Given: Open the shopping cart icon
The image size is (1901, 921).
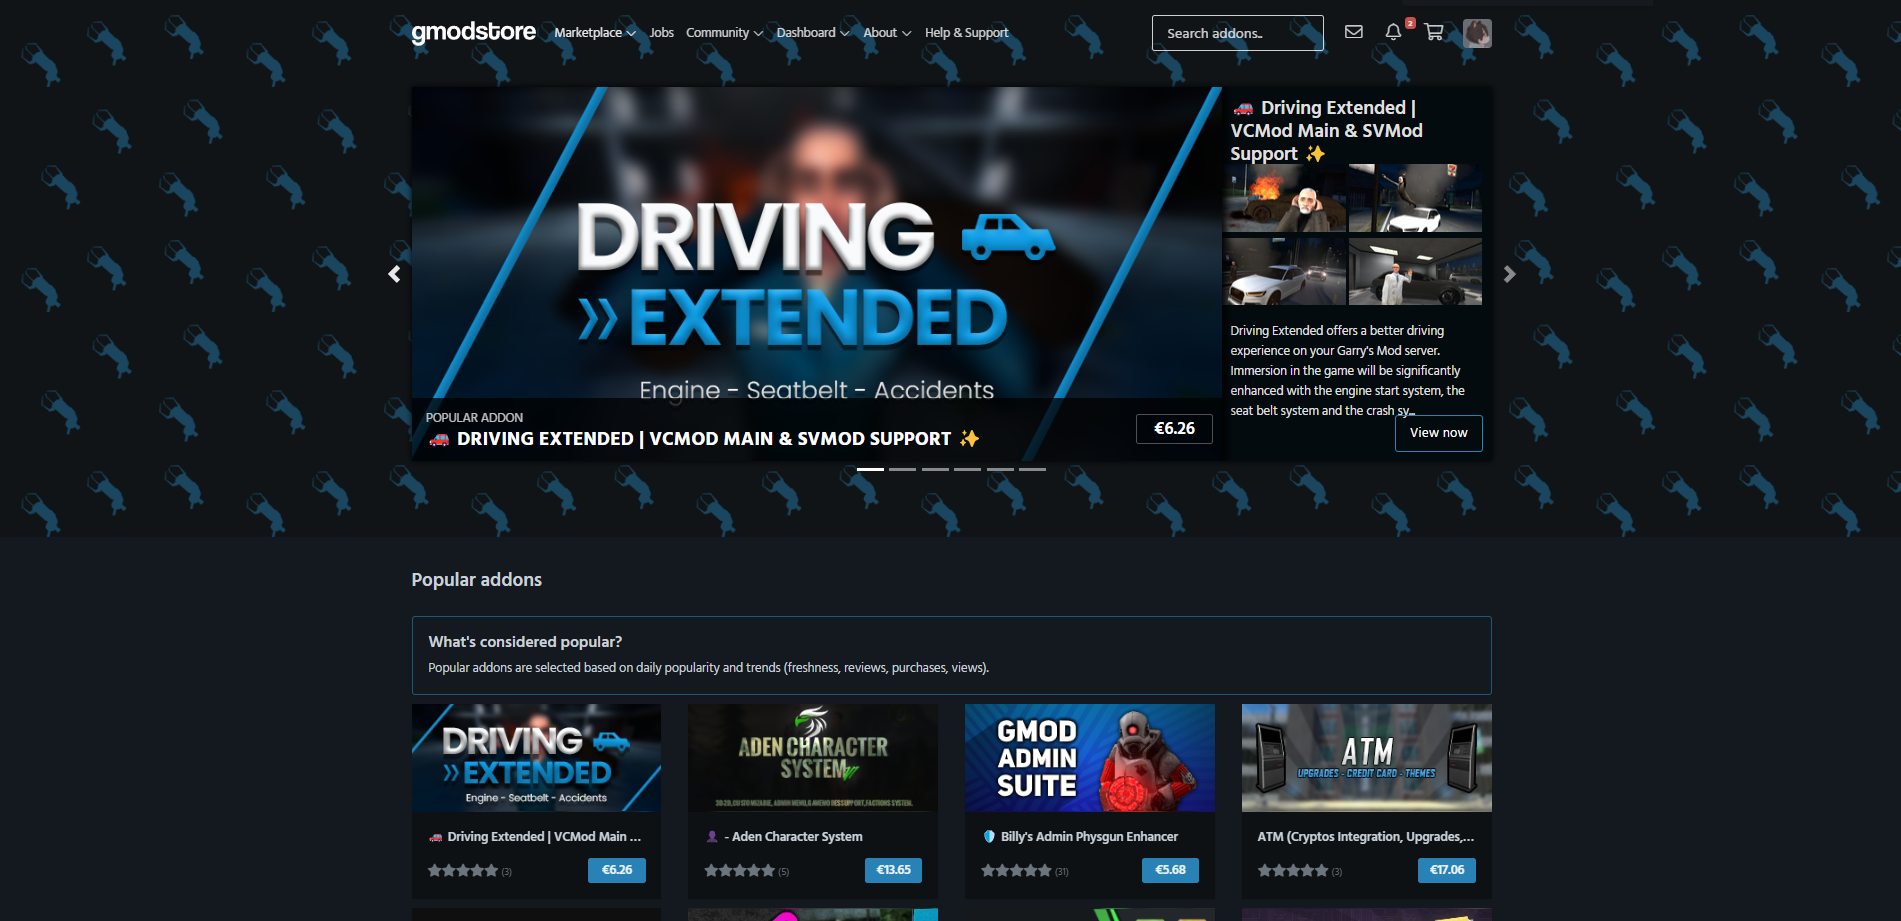Looking at the screenshot, I should [1434, 32].
